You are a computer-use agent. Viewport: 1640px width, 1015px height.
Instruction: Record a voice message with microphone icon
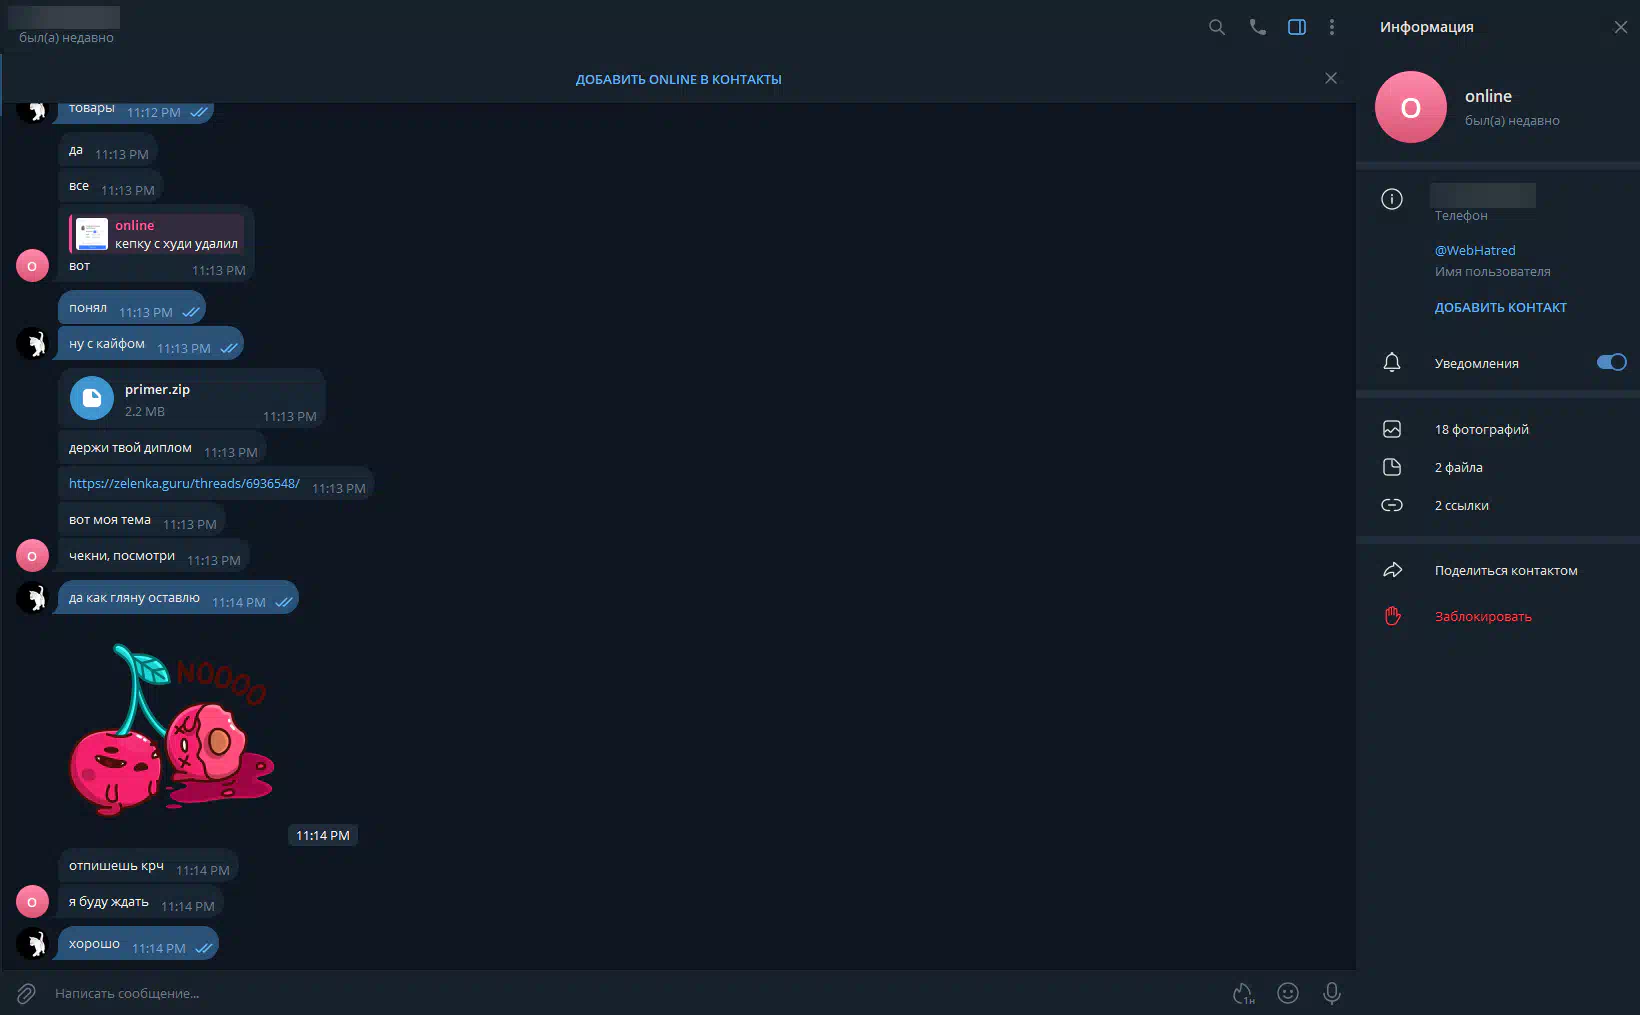[x=1332, y=993]
